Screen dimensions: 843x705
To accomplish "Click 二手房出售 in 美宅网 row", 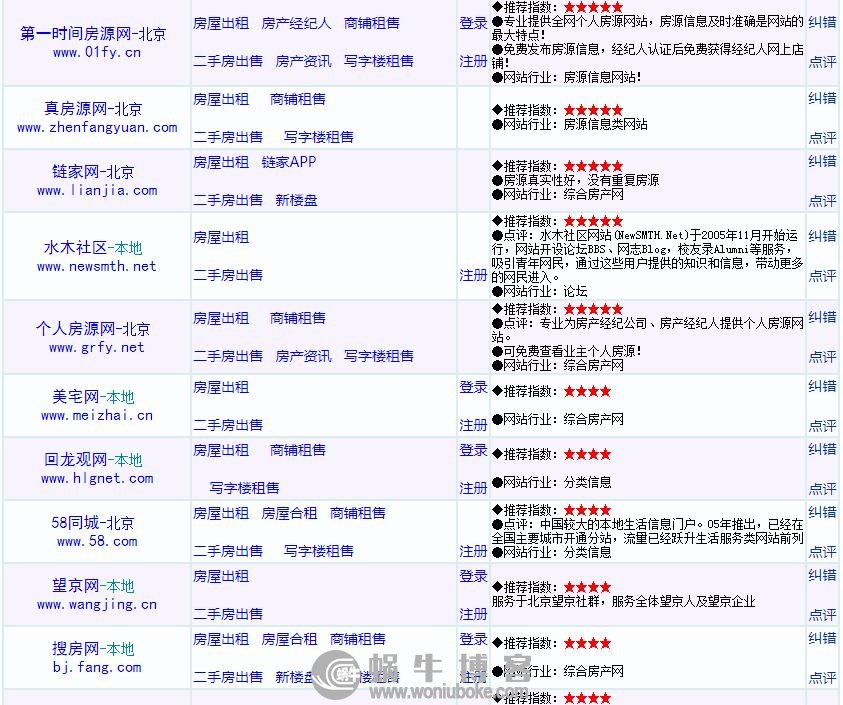I will pyautogui.click(x=228, y=425).
